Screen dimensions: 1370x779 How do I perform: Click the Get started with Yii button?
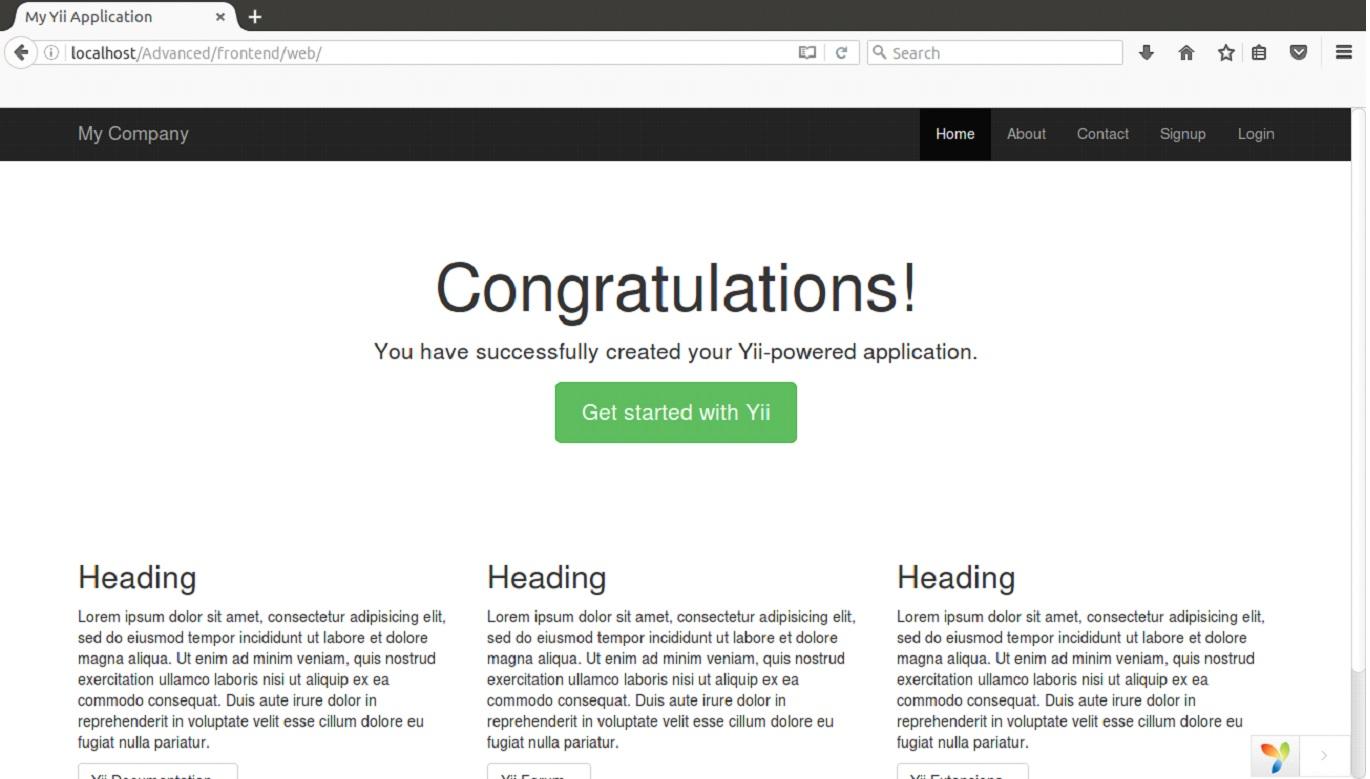pos(676,412)
